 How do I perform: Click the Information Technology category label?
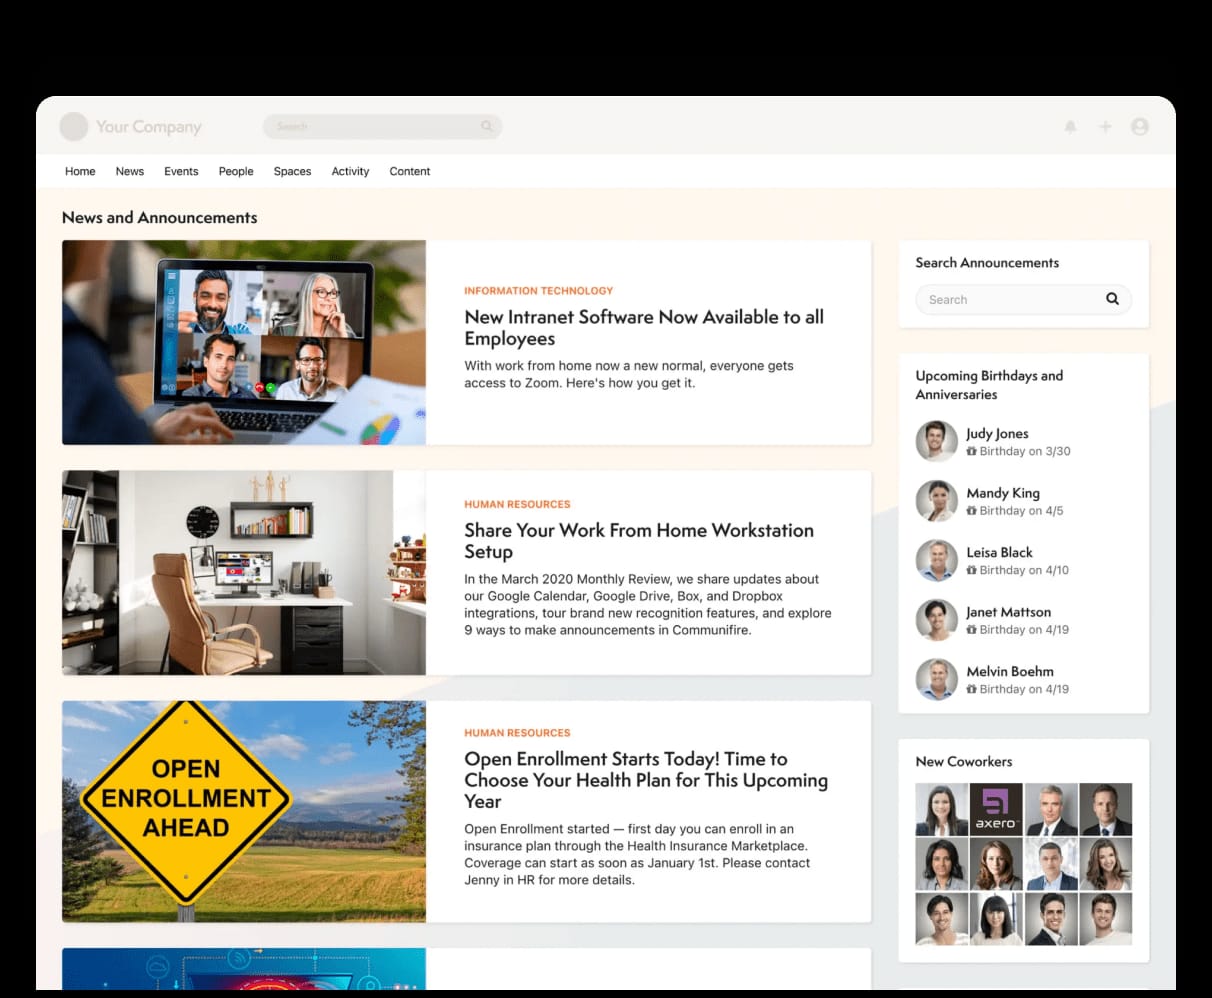(x=539, y=291)
